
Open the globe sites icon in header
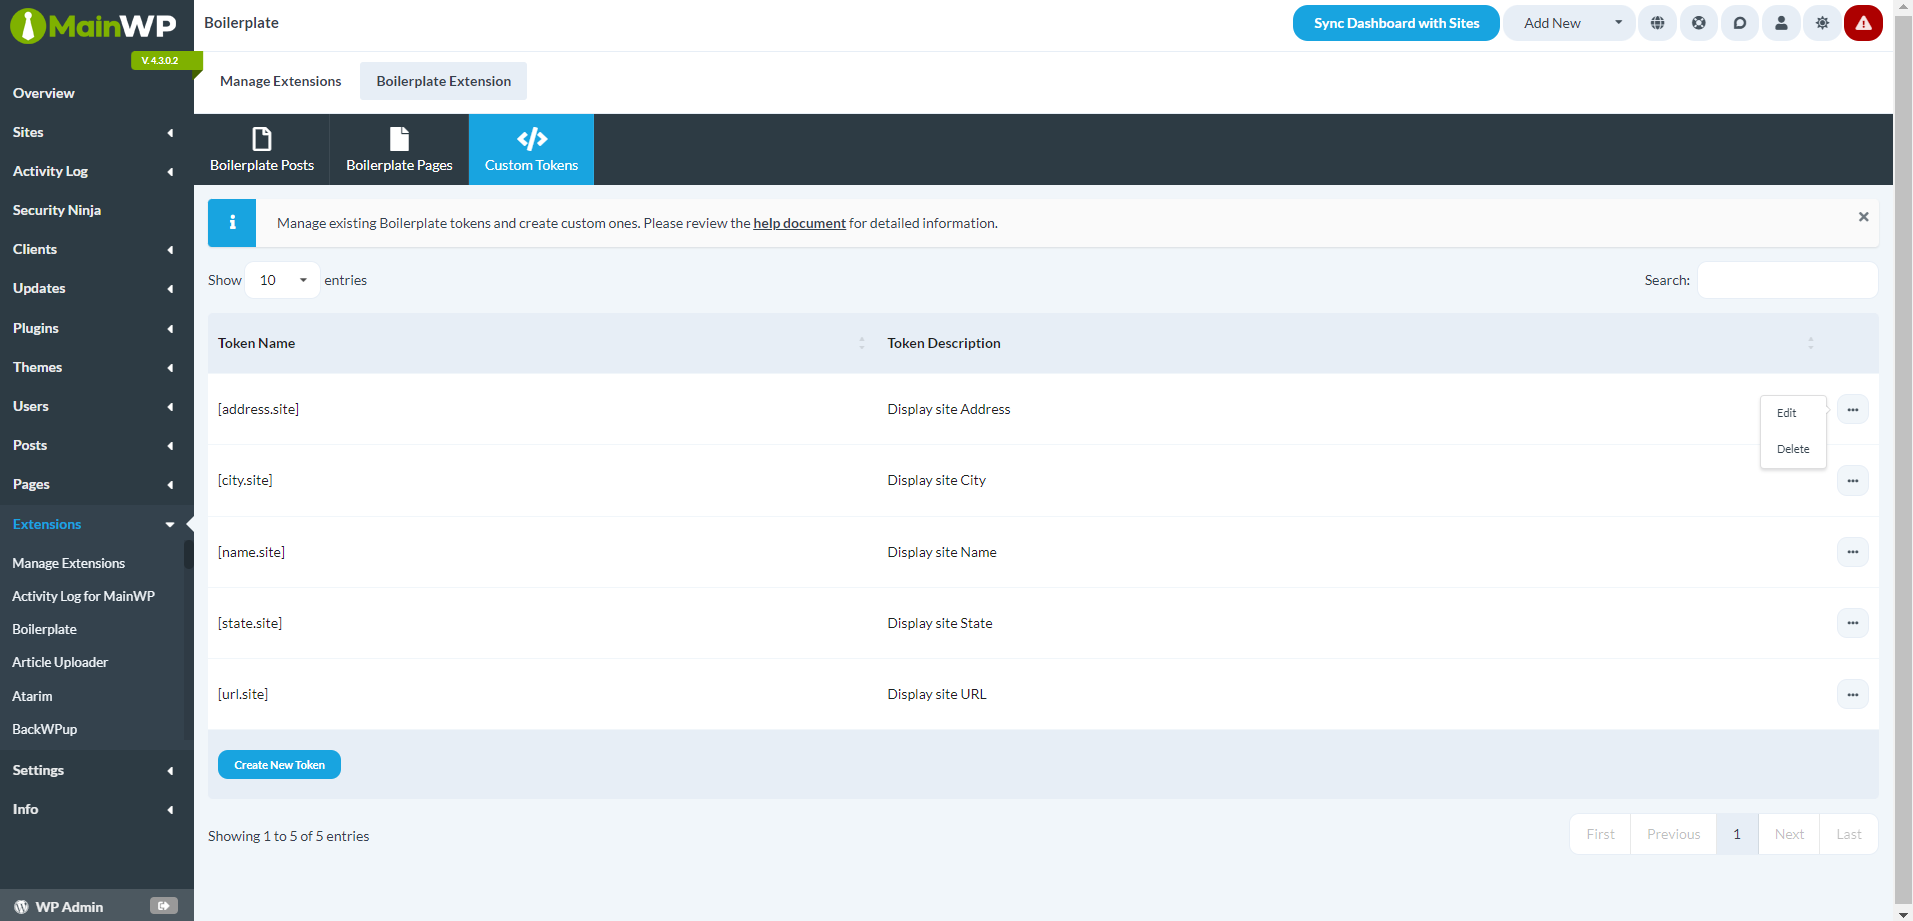coord(1657,23)
